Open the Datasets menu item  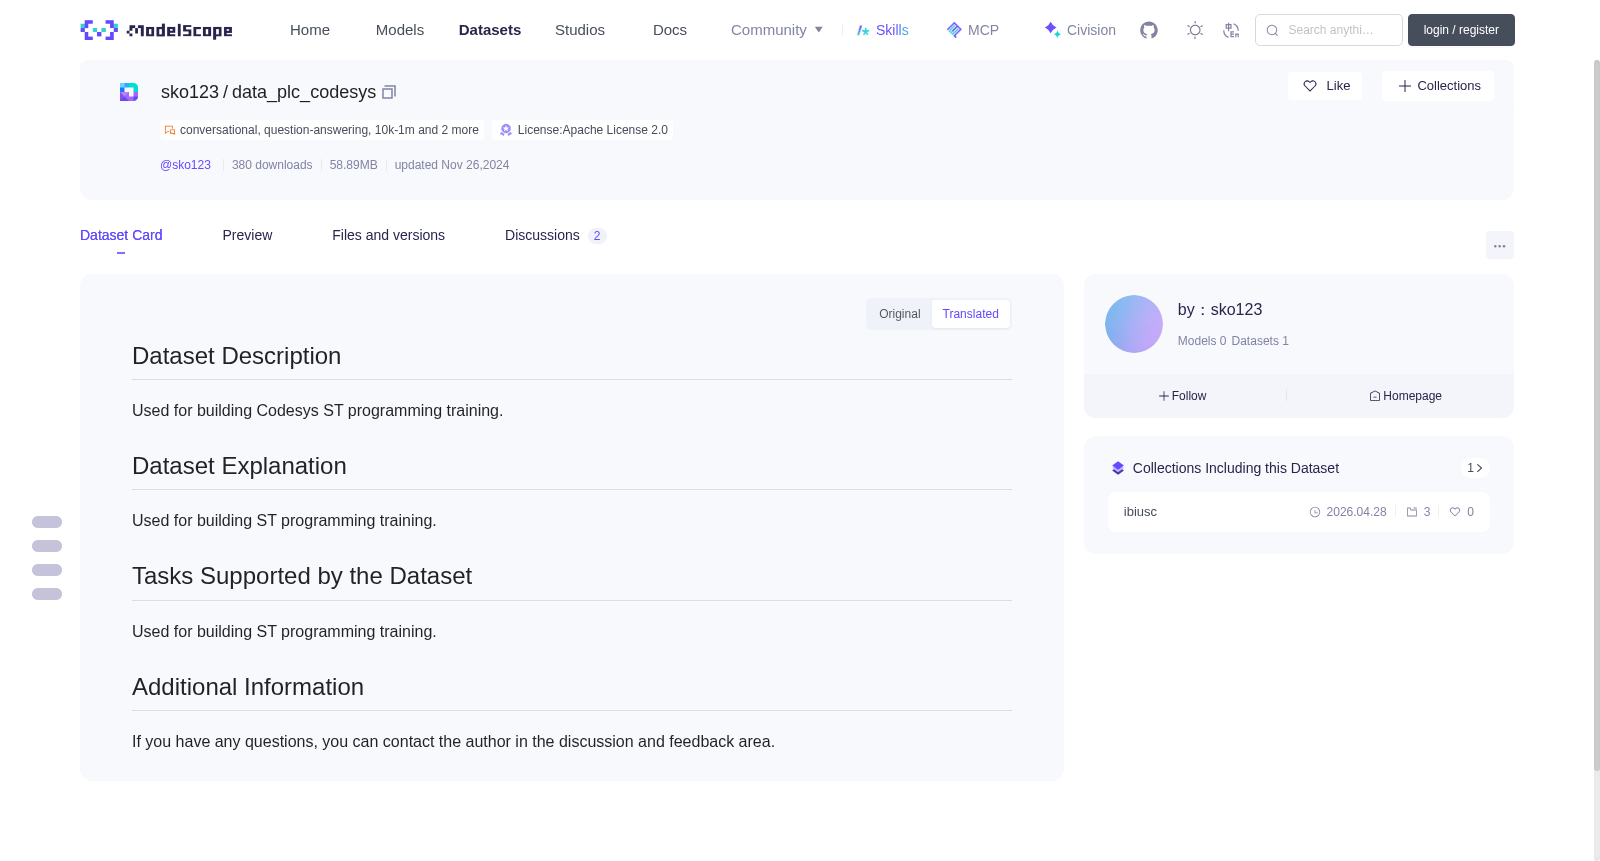pyautogui.click(x=490, y=30)
